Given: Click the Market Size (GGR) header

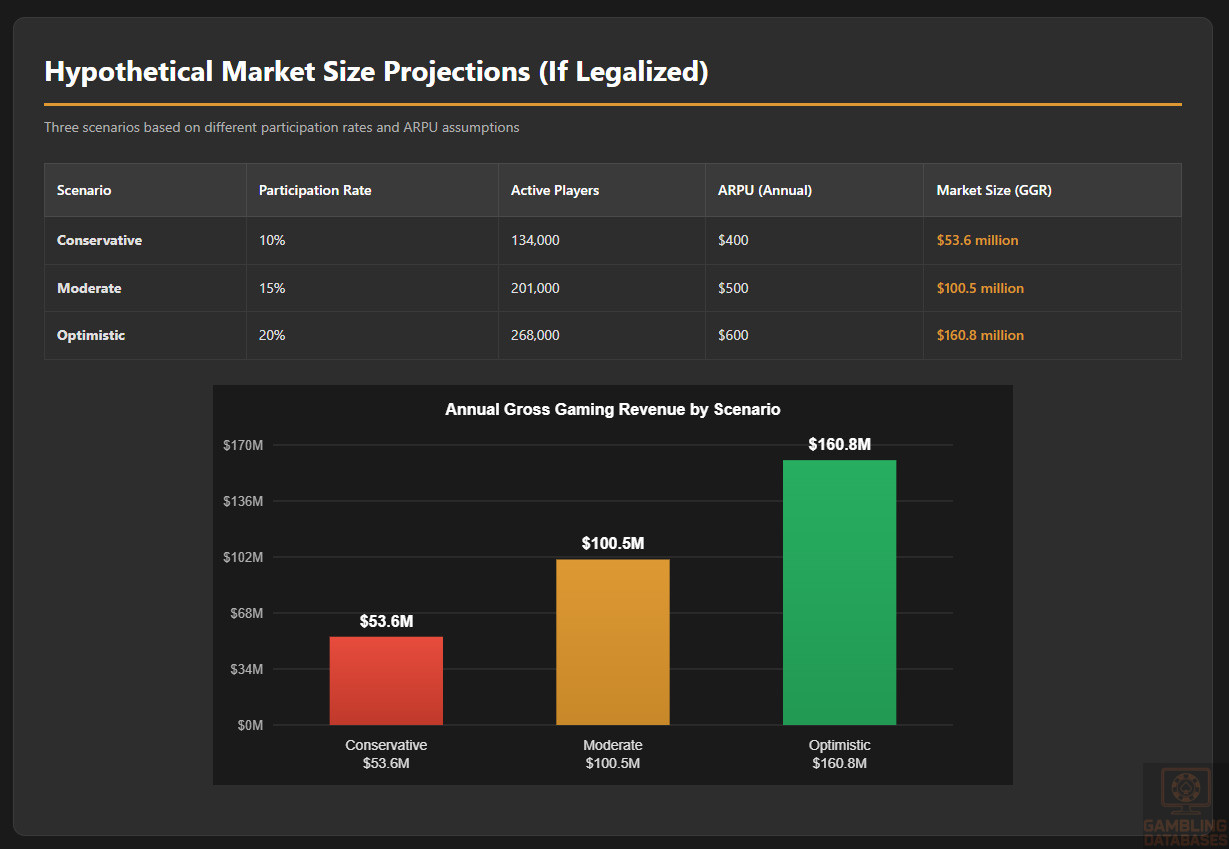Looking at the screenshot, I should click(993, 190).
